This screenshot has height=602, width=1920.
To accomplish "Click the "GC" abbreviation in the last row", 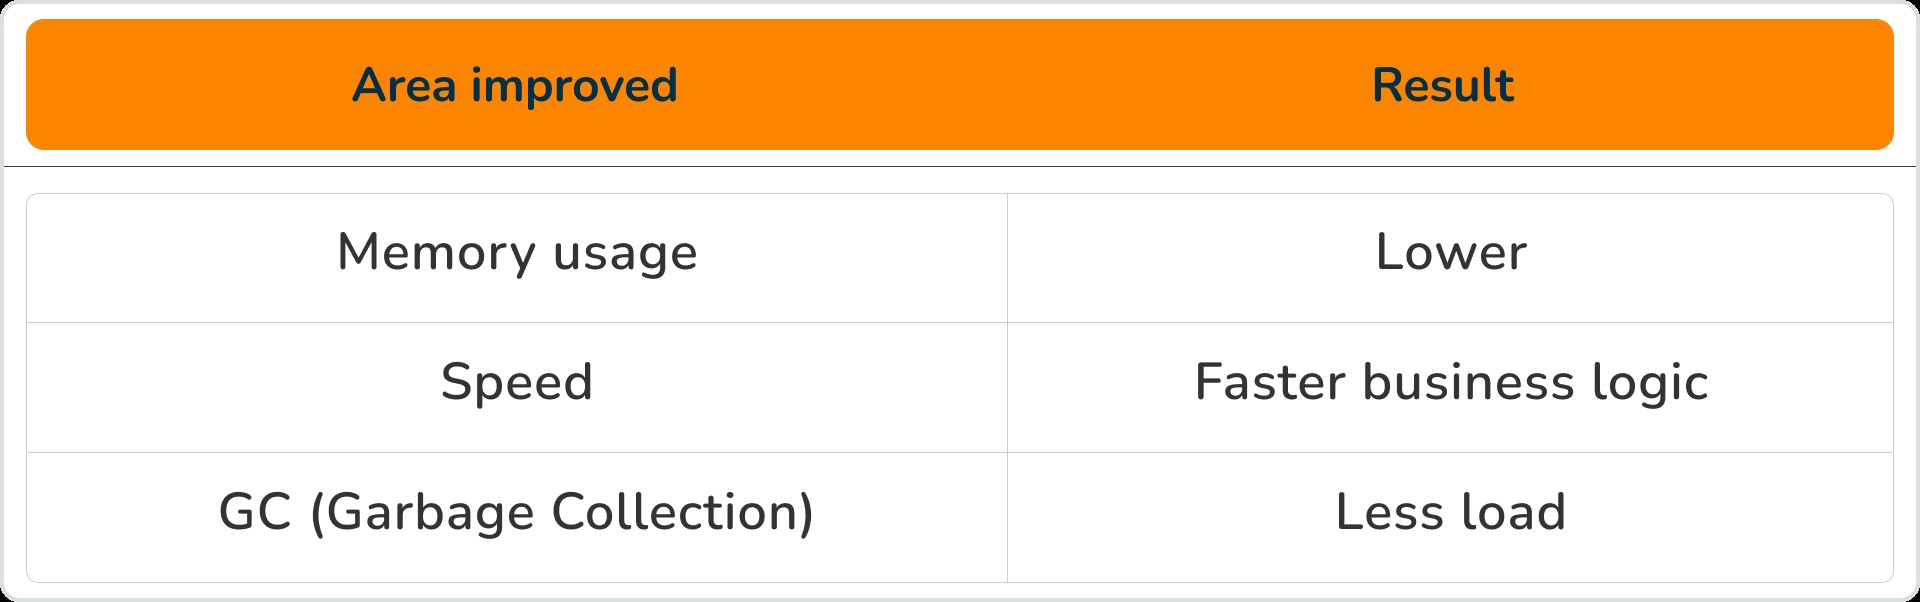I will pyautogui.click(x=255, y=512).
